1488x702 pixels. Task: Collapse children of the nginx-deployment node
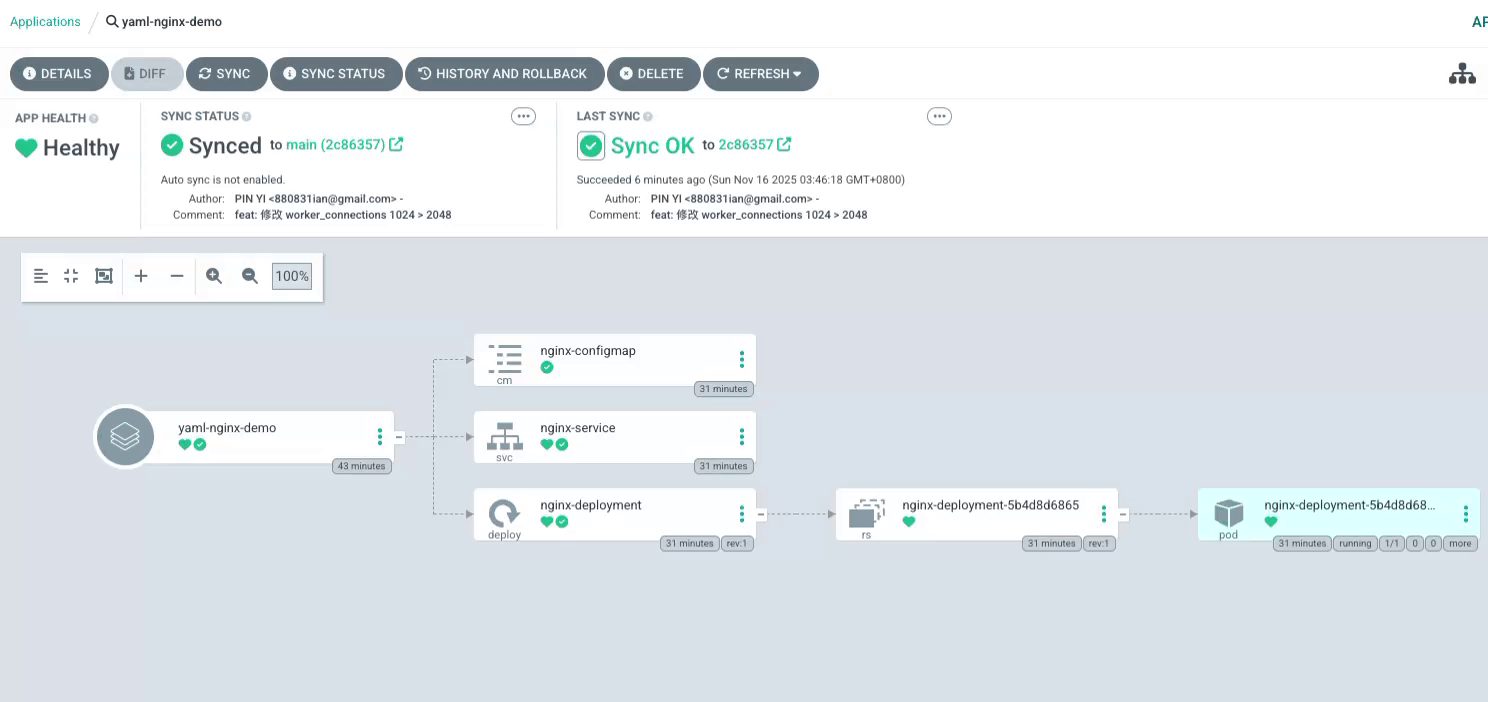click(x=761, y=514)
